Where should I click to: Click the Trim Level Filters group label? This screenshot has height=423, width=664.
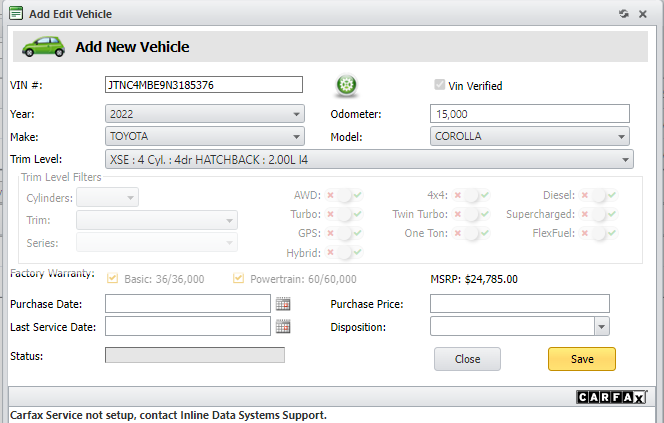tap(61, 177)
